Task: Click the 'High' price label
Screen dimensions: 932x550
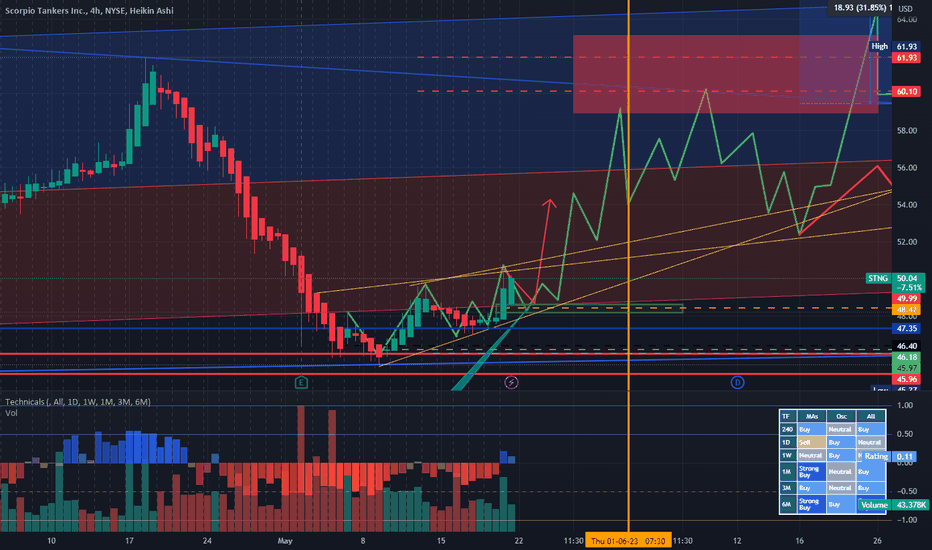Action: pyautogui.click(x=880, y=46)
